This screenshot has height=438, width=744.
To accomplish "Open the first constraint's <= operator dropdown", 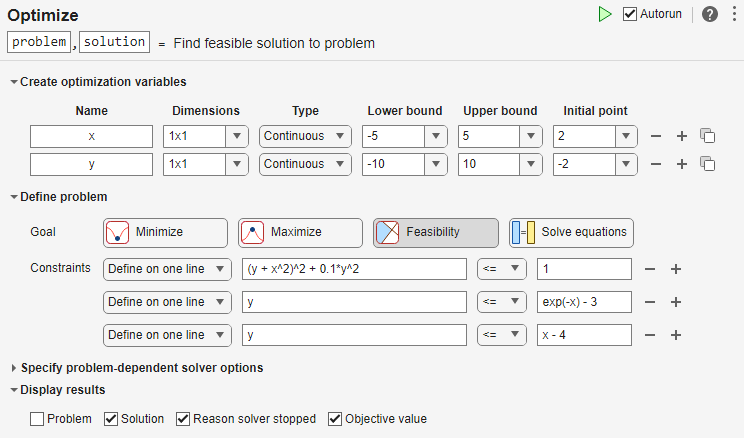I will (x=502, y=268).
